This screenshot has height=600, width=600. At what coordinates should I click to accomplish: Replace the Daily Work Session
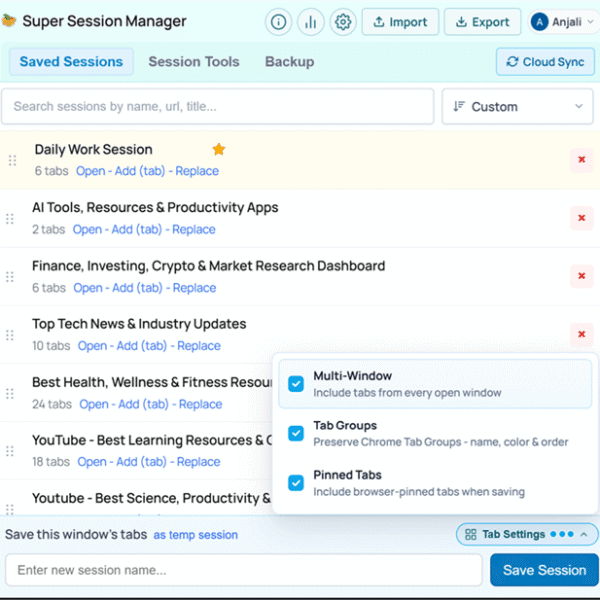197,171
